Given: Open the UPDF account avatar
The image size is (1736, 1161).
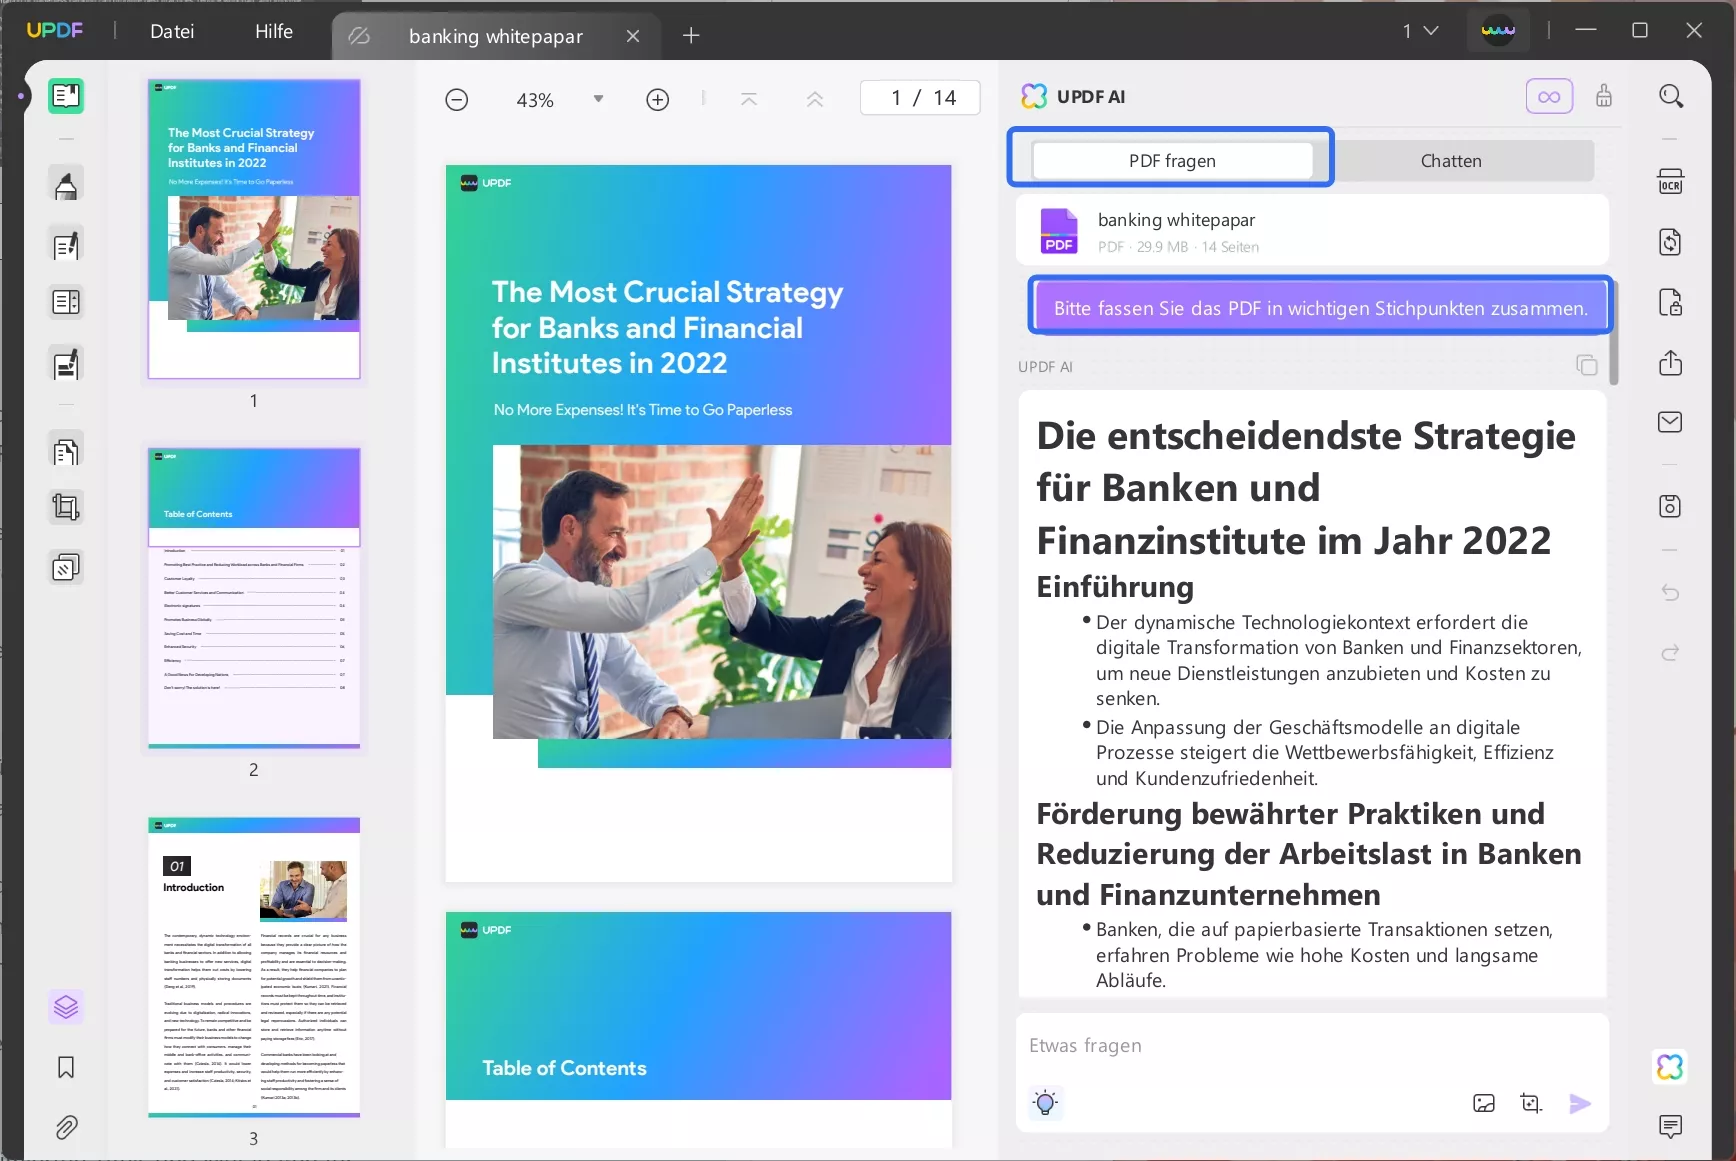Looking at the screenshot, I should [1498, 31].
